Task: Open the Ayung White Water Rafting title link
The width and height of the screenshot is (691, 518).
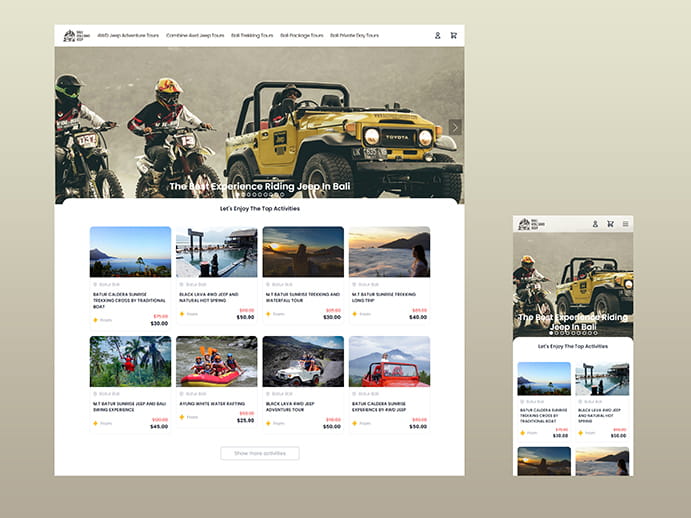Action: [215, 404]
